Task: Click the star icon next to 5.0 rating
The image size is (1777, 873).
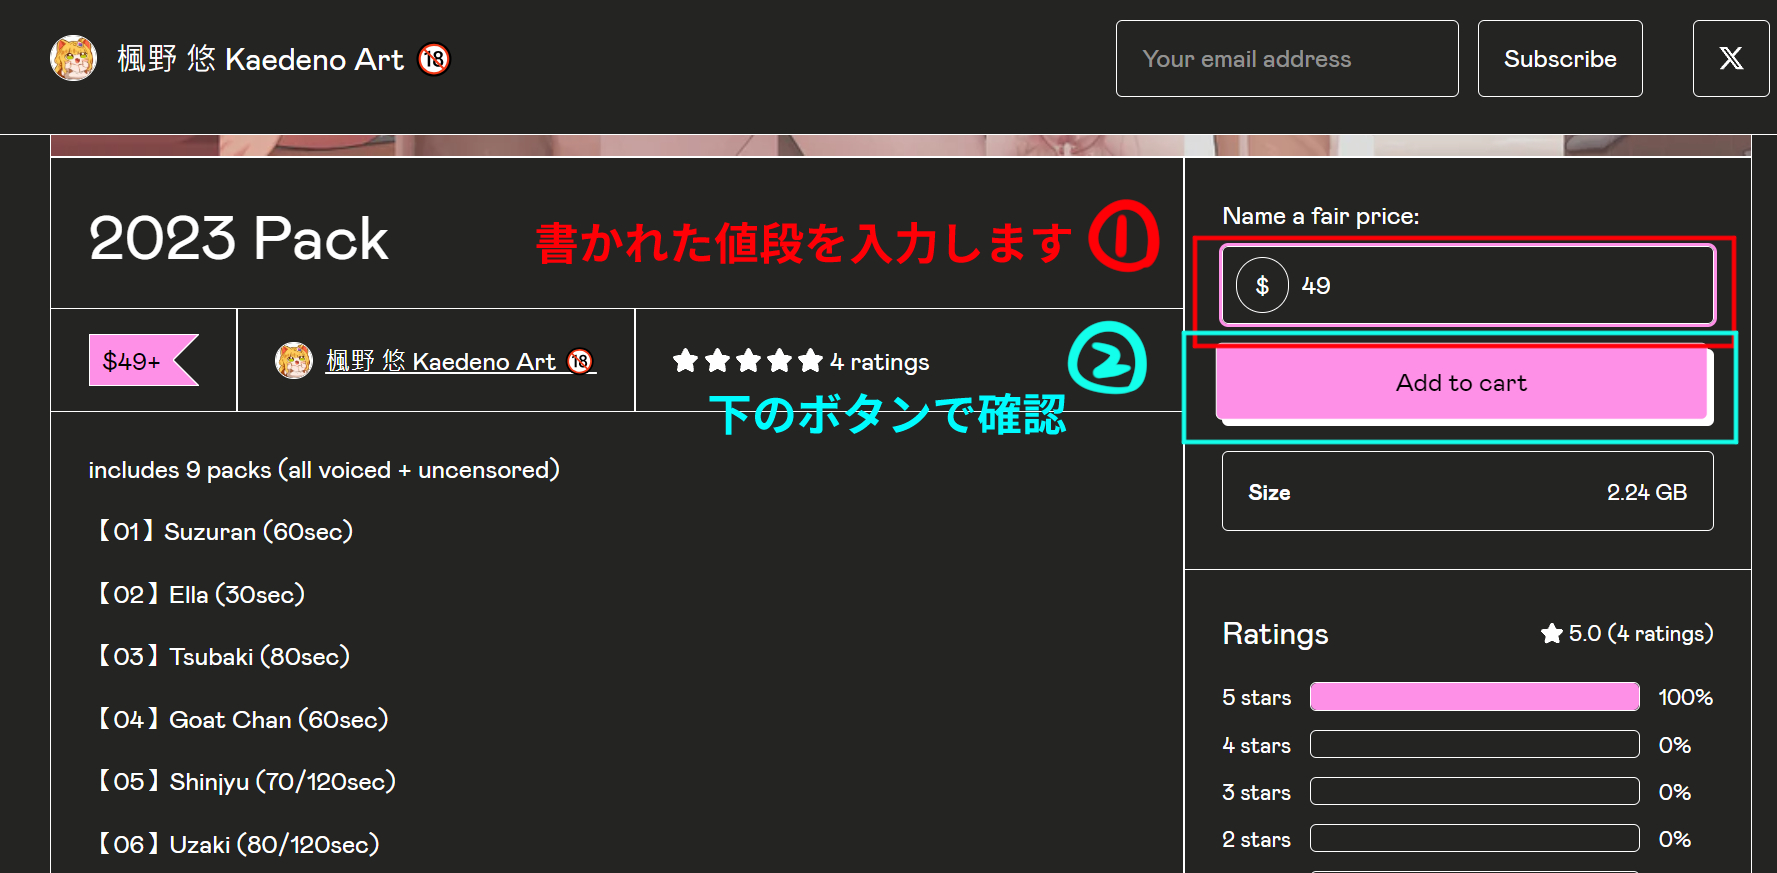Action: coord(1552,633)
